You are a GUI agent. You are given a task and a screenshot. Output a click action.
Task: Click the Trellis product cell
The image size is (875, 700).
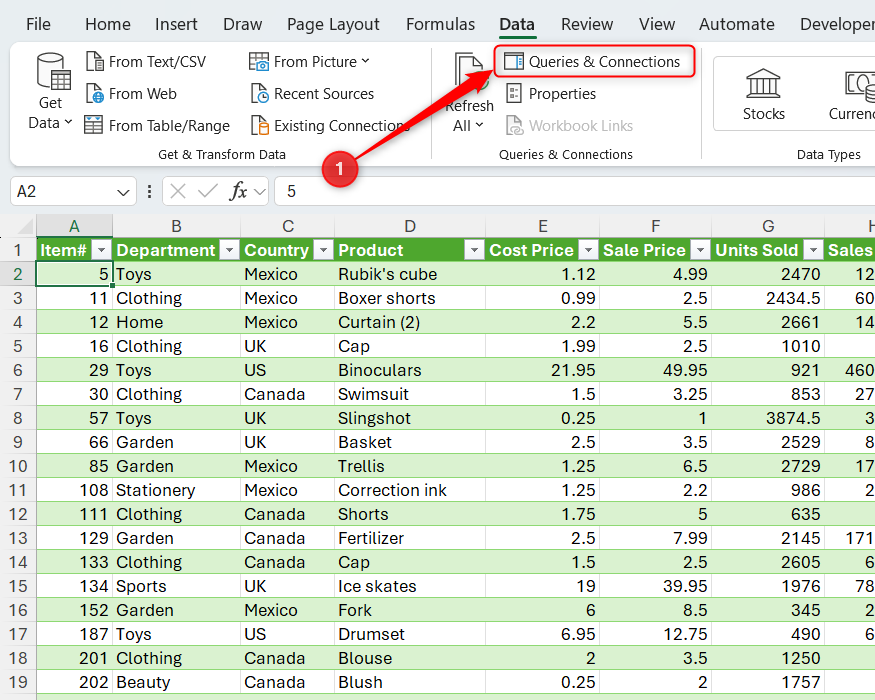(410, 466)
